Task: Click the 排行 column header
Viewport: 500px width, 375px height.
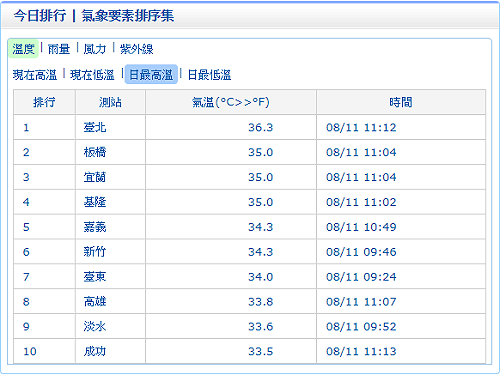Action: 44,102
